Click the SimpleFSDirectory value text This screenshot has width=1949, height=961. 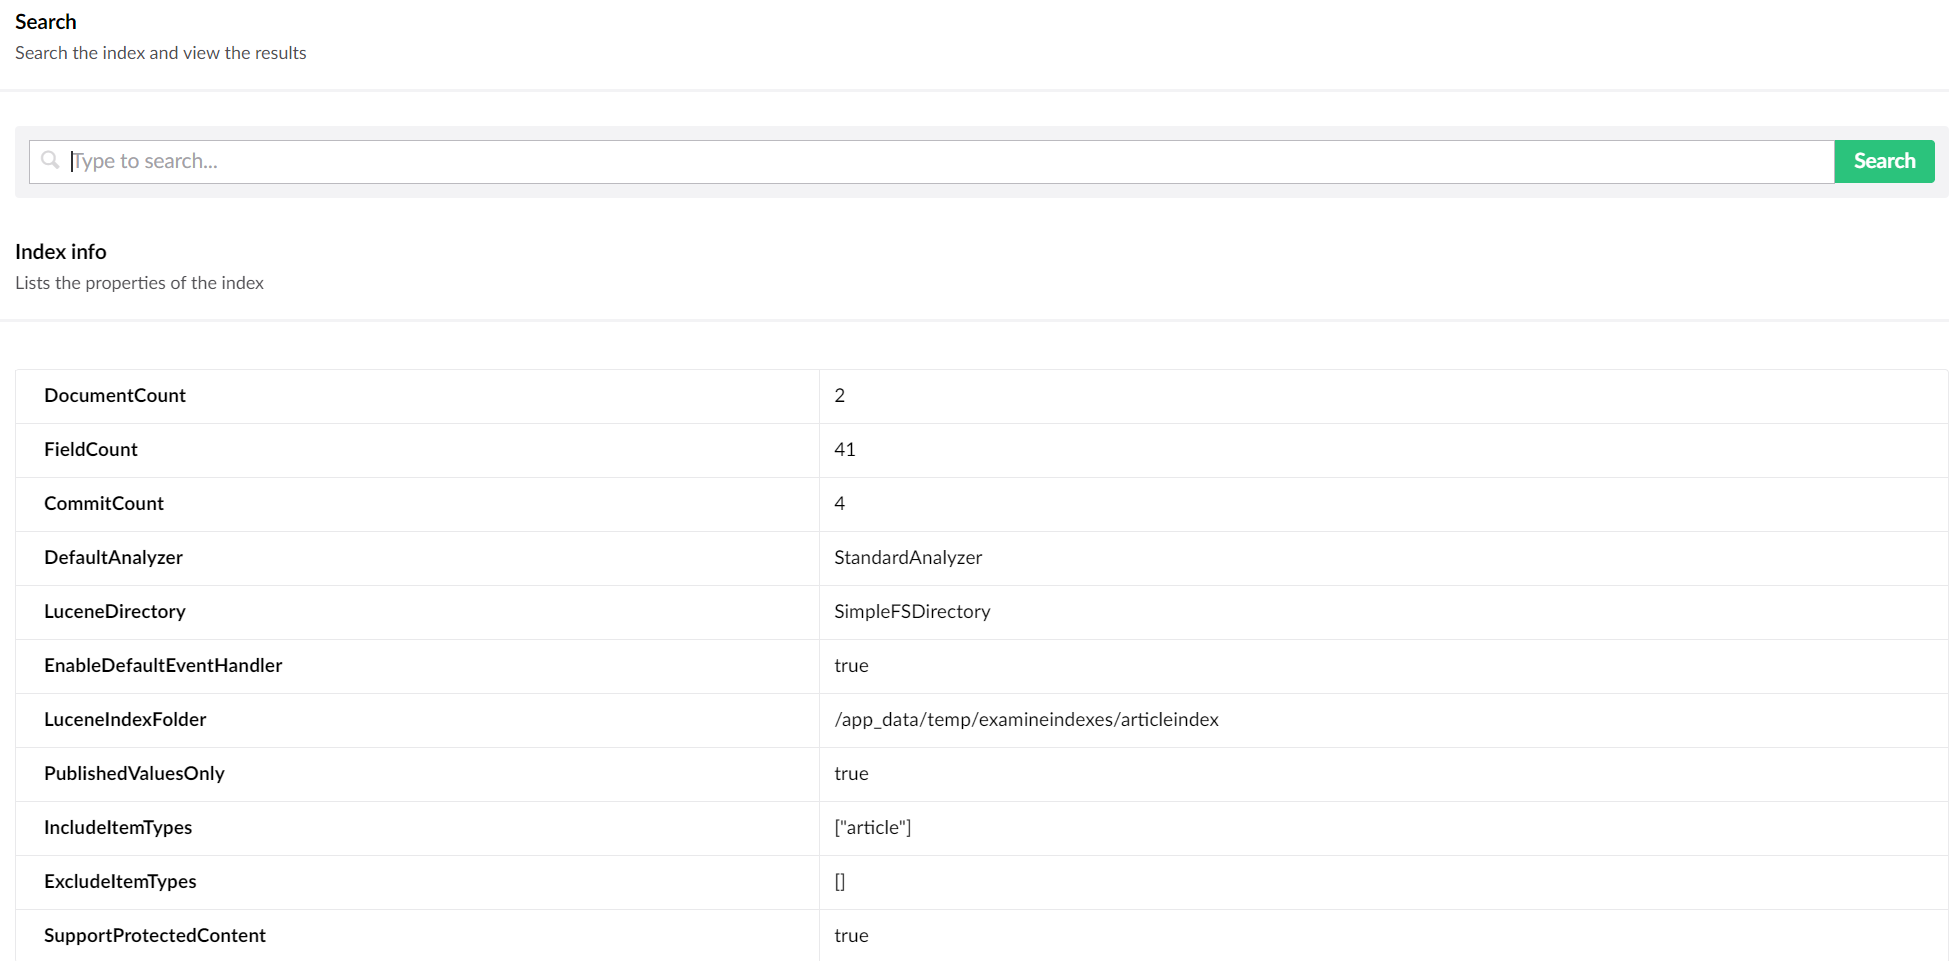(912, 611)
